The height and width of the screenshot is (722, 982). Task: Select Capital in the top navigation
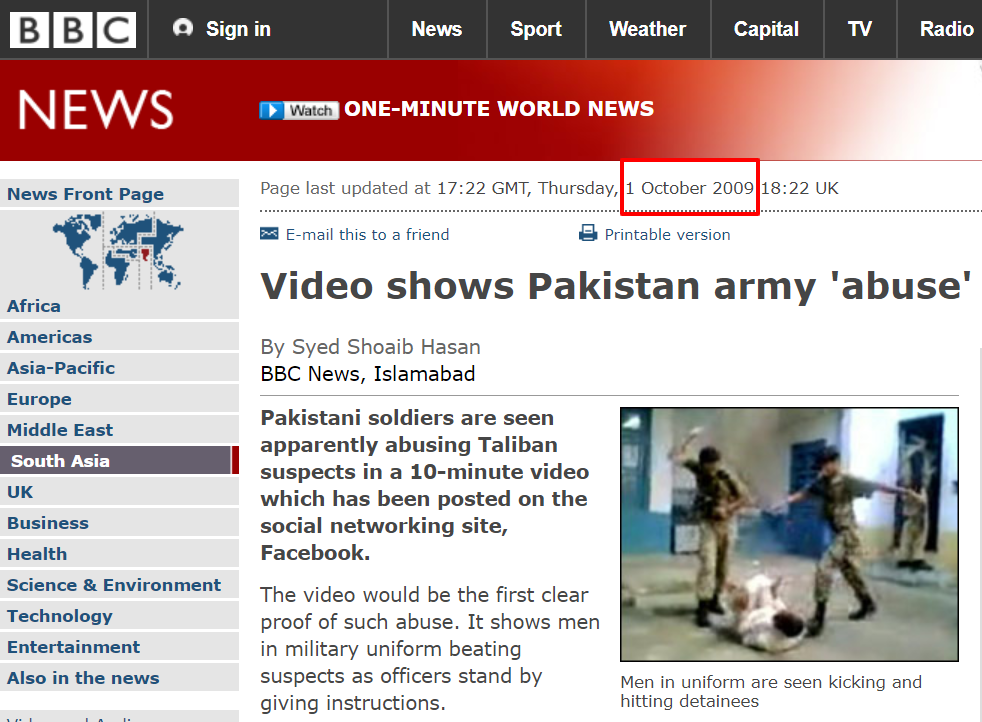(766, 29)
